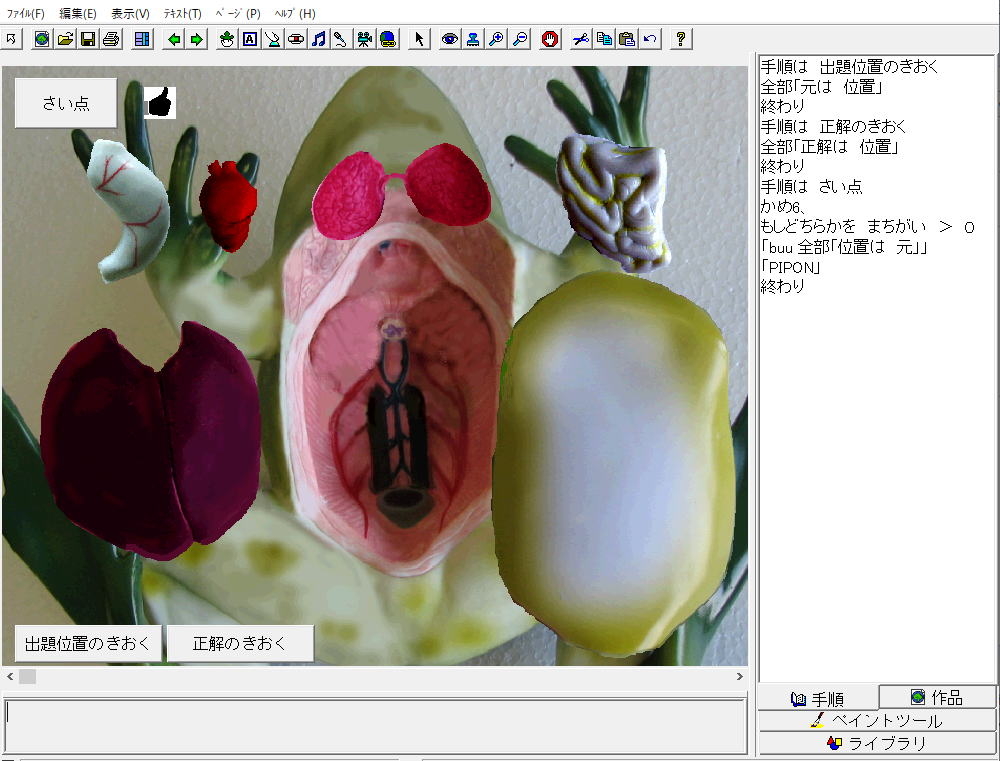Click the save floppy disk icon
The width and height of the screenshot is (1000, 761).
88,39
